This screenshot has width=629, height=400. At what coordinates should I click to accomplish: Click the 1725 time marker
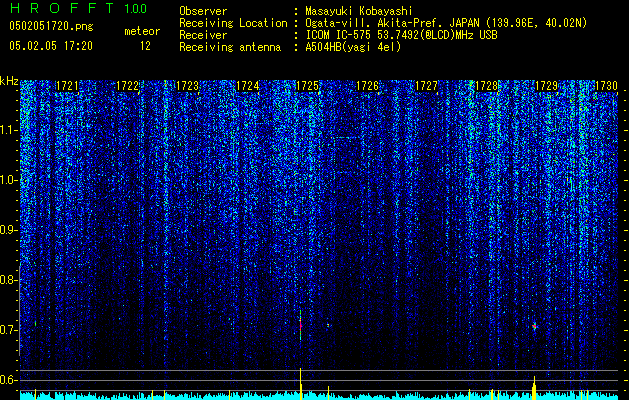pyautogui.click(x=308, y=86)
